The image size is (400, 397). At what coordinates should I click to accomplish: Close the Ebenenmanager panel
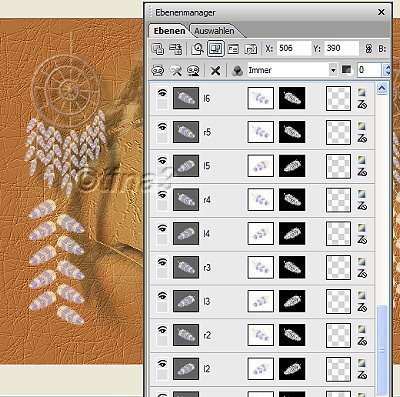[x=381, y=12]
